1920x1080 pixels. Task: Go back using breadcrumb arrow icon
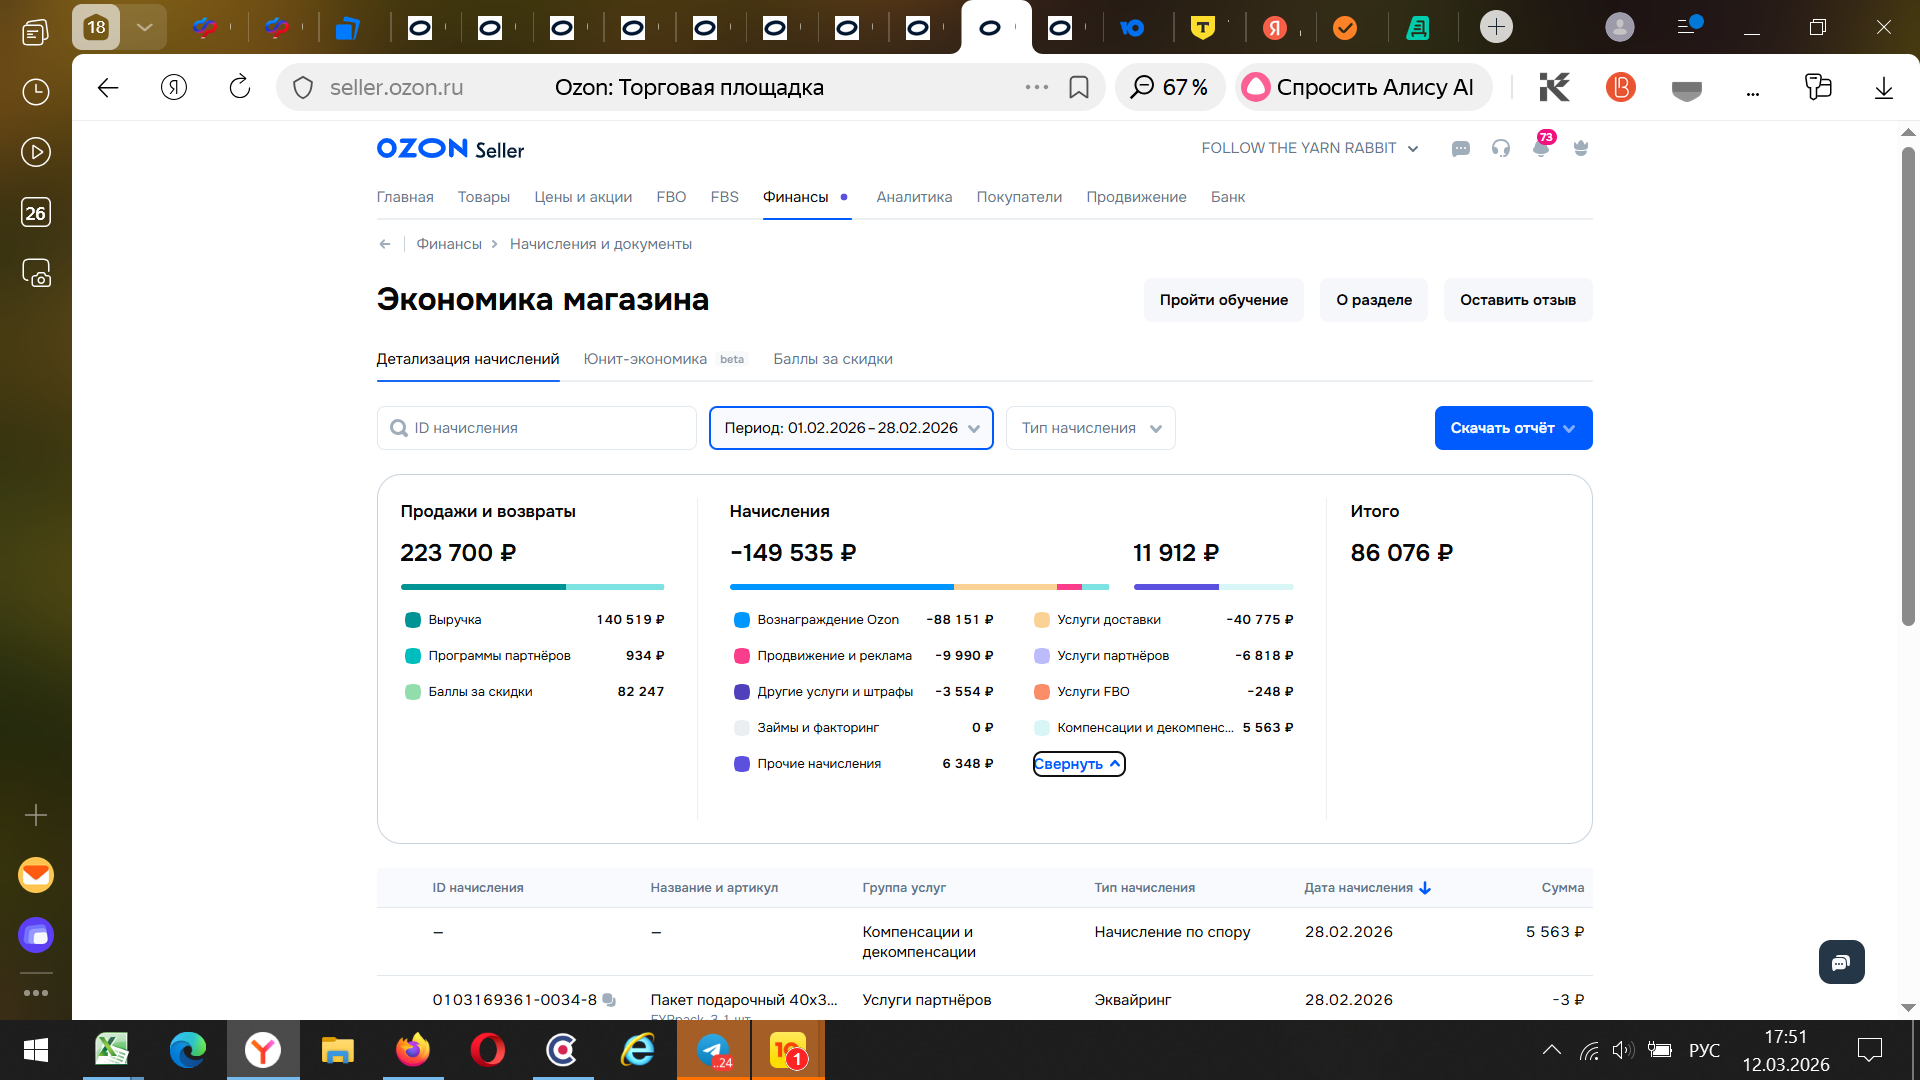385,244
